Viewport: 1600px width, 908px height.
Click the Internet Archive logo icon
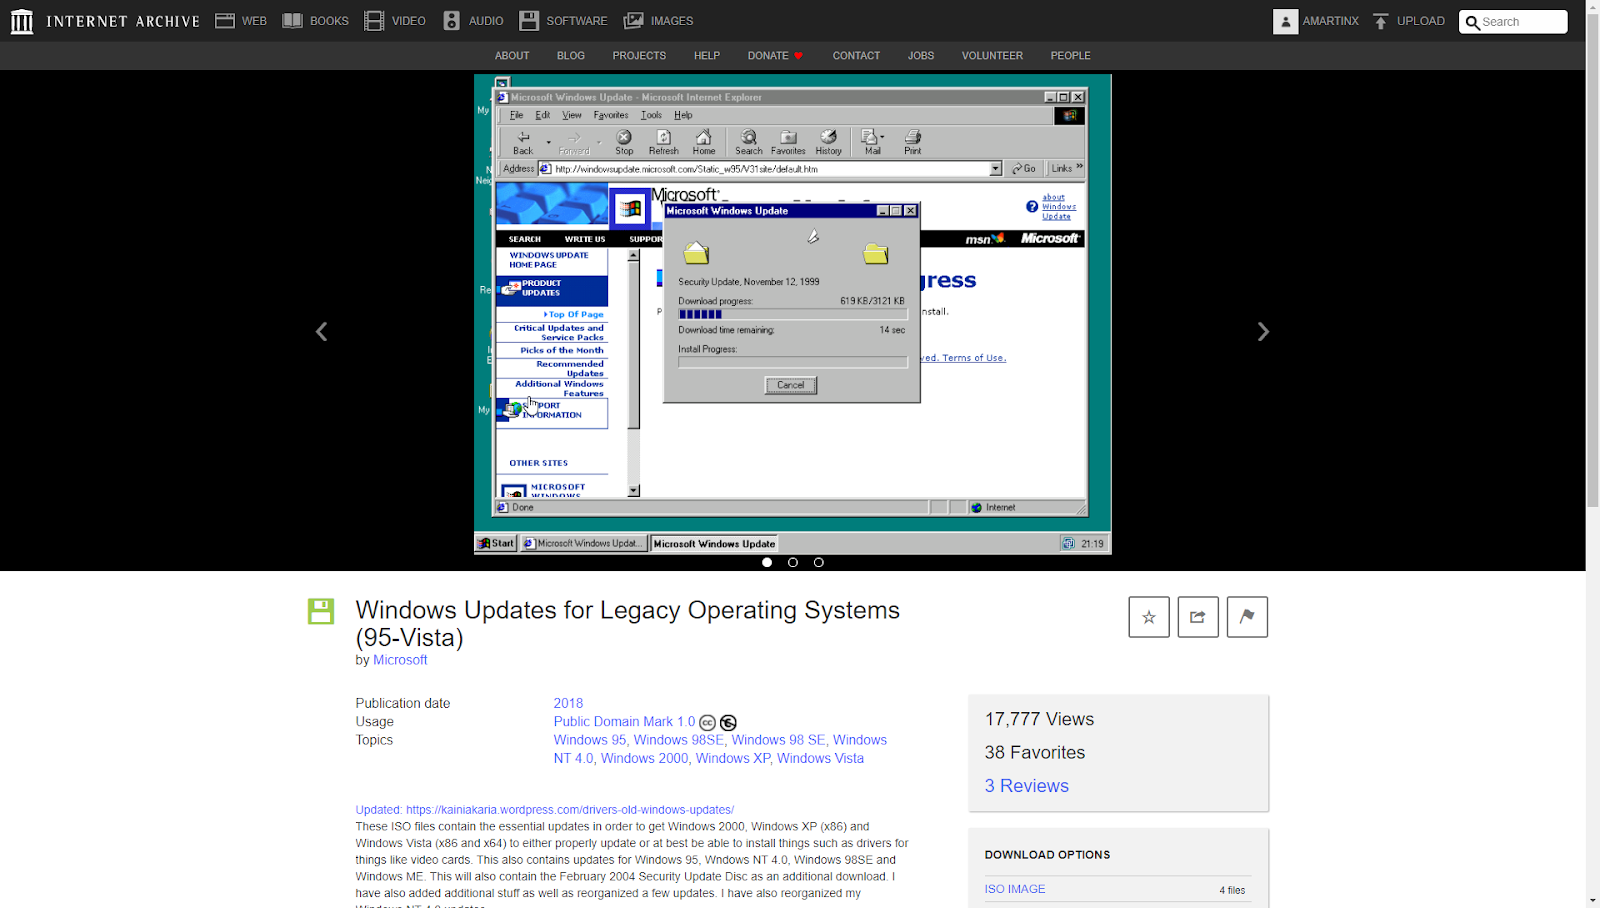pyautogui.click(x=21, y=21)
